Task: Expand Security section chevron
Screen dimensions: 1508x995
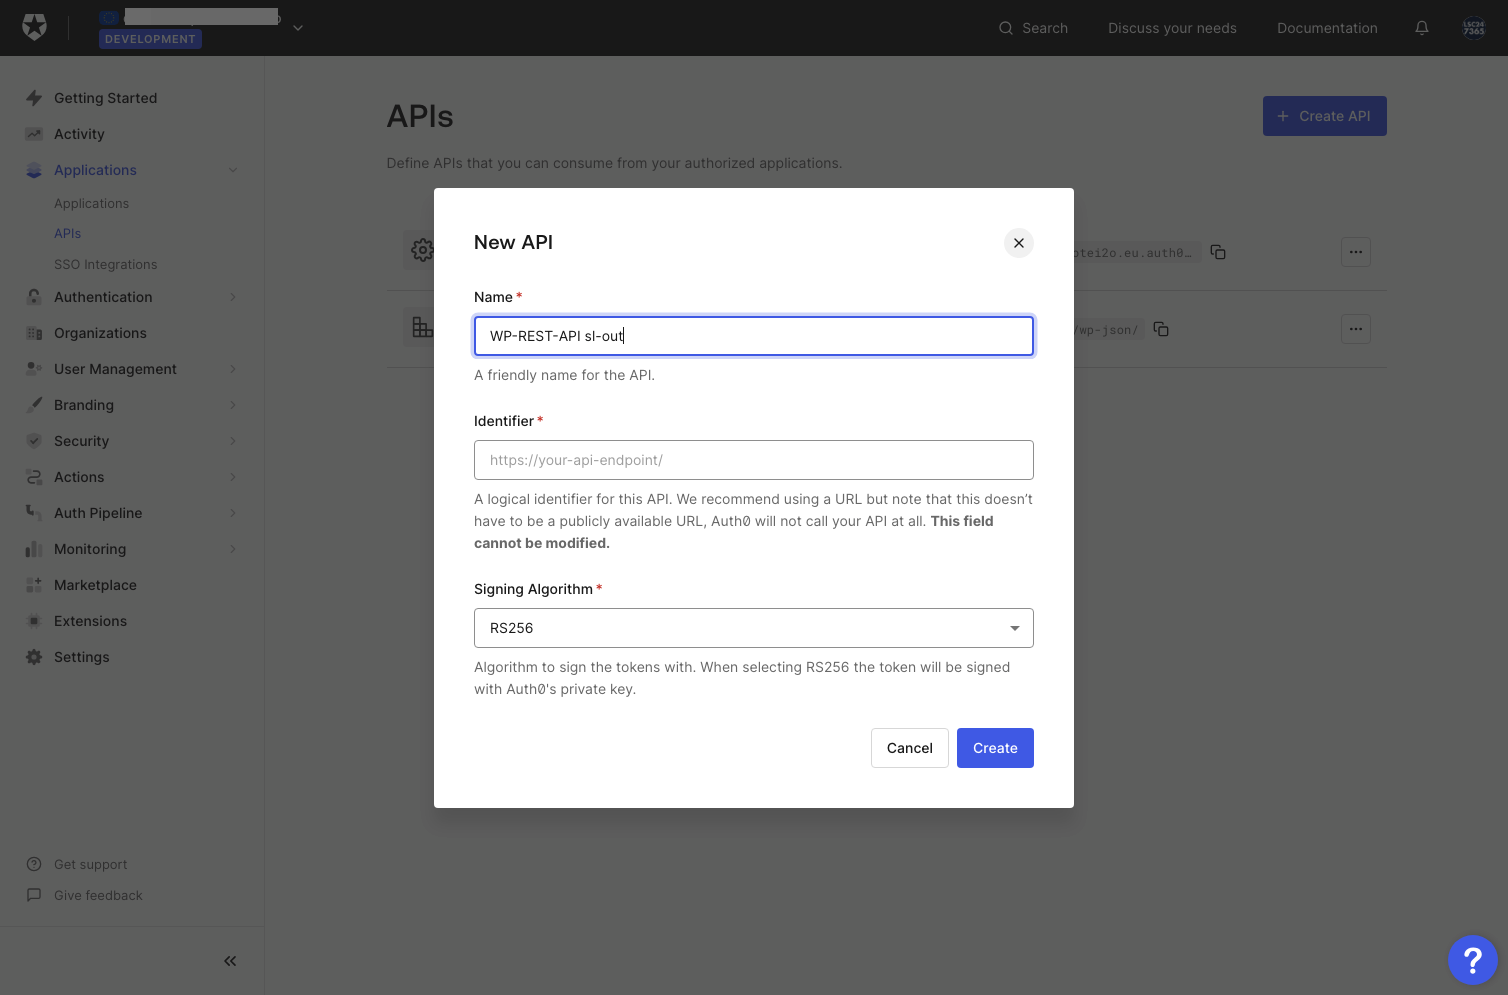Action: coord(233,441)
